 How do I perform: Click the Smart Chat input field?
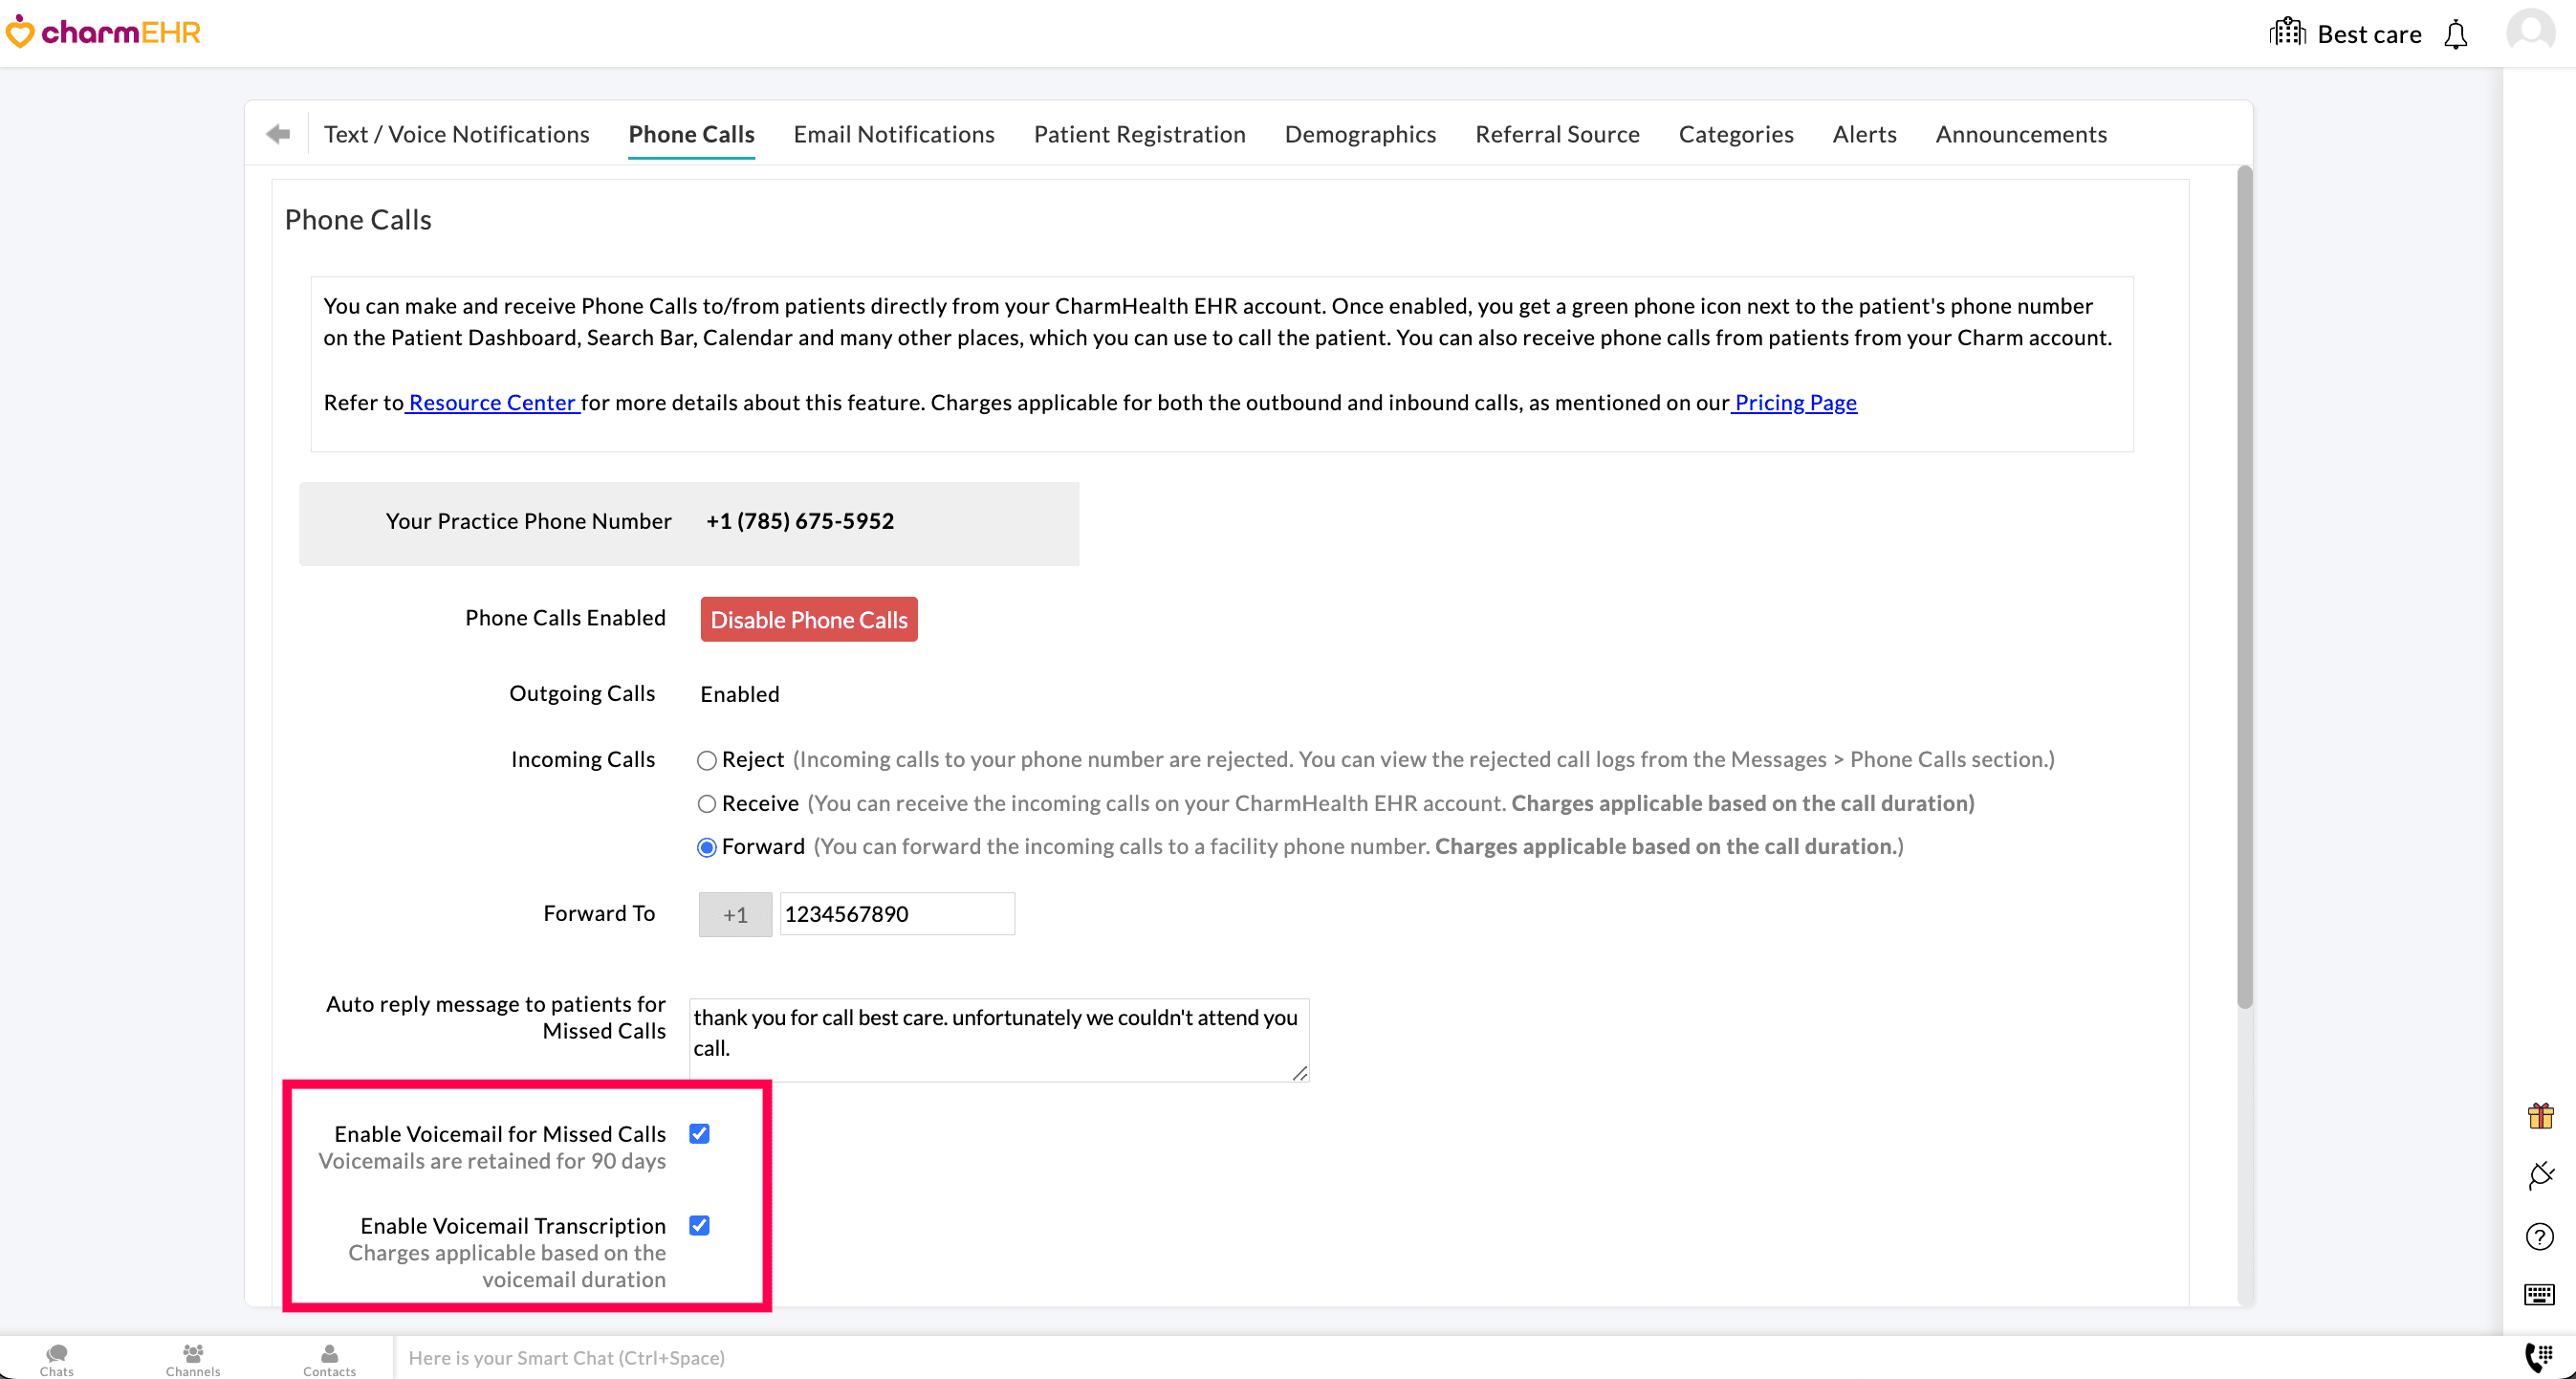click(900, 1357)
